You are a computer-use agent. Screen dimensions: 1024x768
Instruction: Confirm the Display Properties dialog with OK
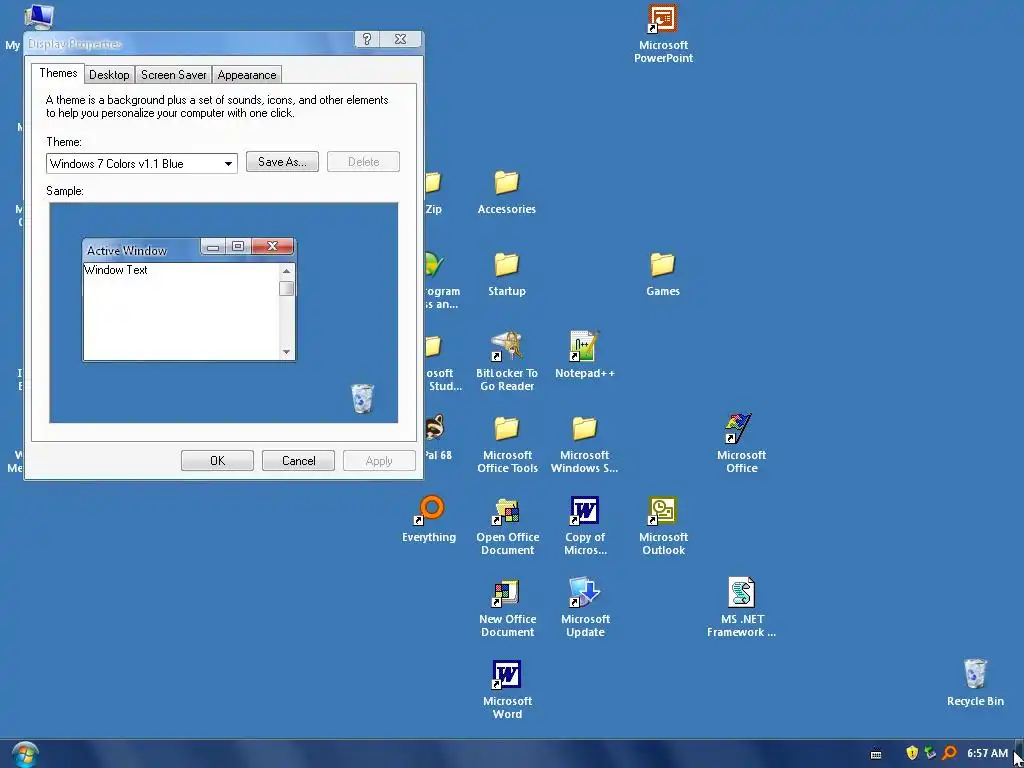pos(217,460)
